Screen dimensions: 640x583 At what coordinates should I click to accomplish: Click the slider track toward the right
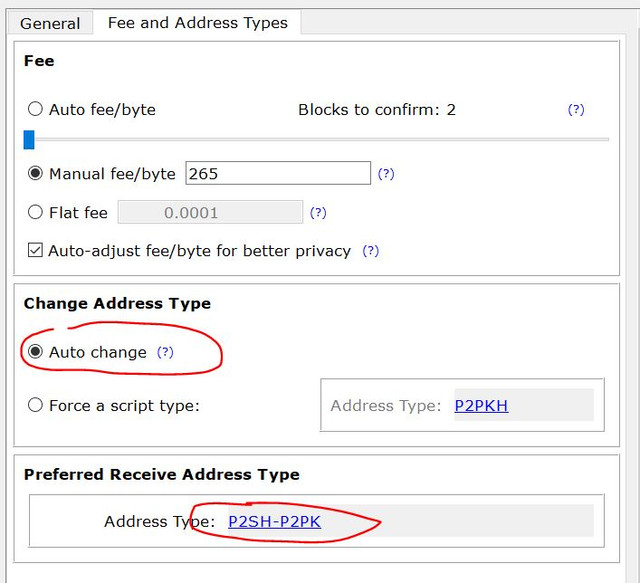click(490, 140)
